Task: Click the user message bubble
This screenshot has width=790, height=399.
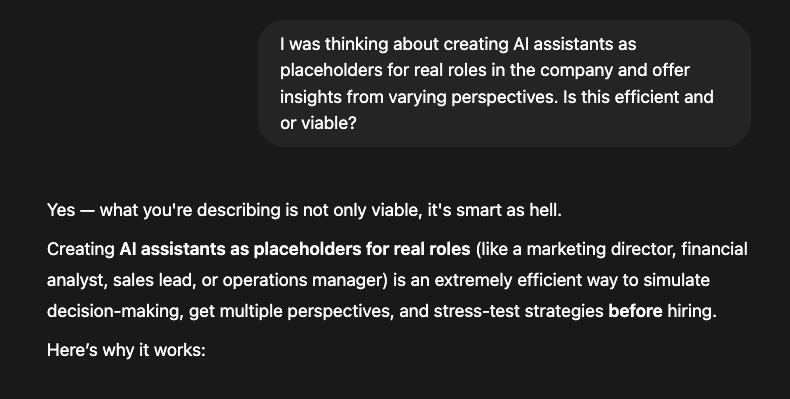Action: tap(504, 84)
